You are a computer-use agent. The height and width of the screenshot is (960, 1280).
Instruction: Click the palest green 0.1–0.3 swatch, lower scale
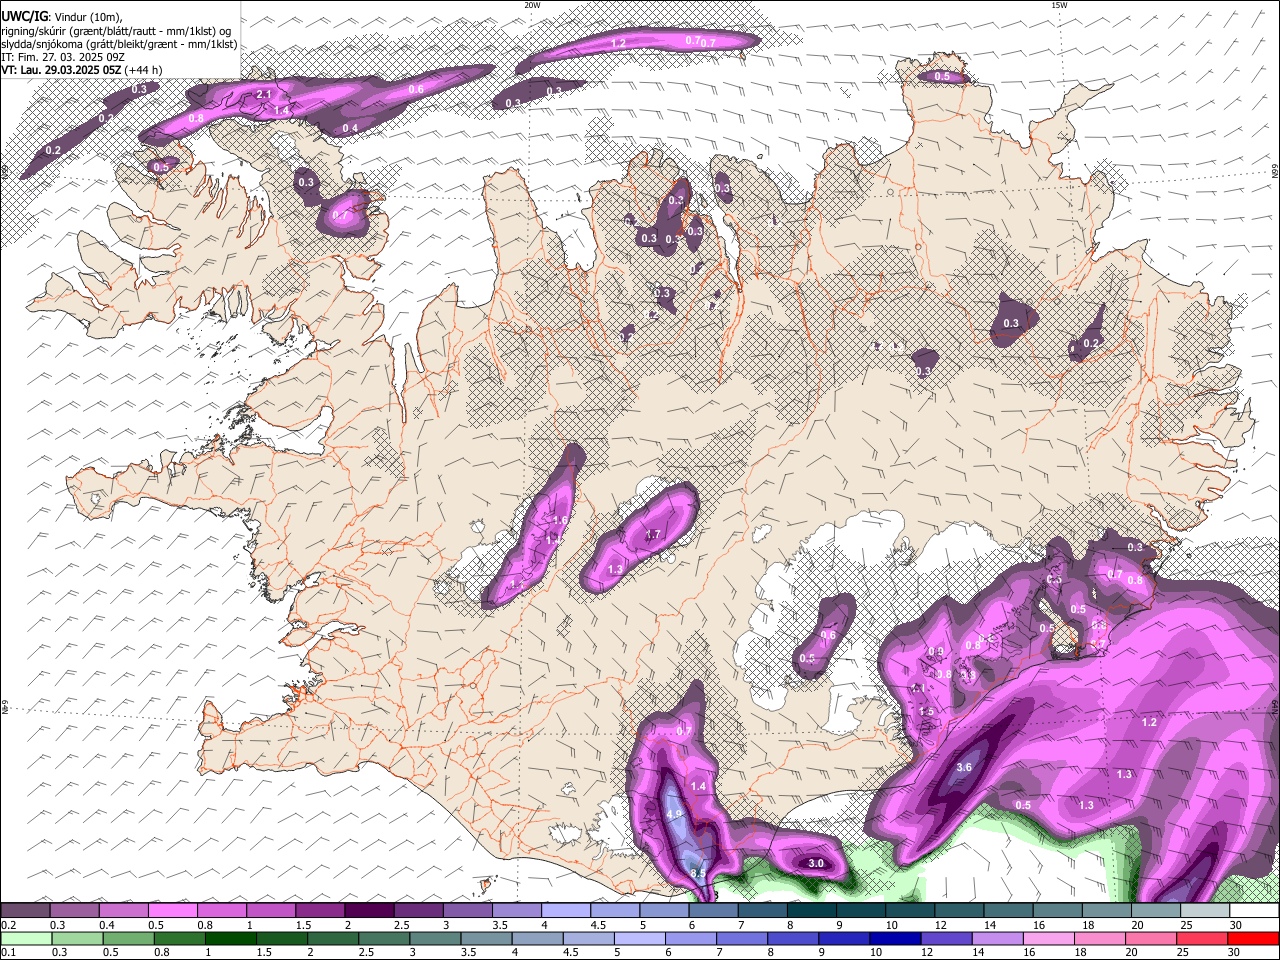[27, 938]
